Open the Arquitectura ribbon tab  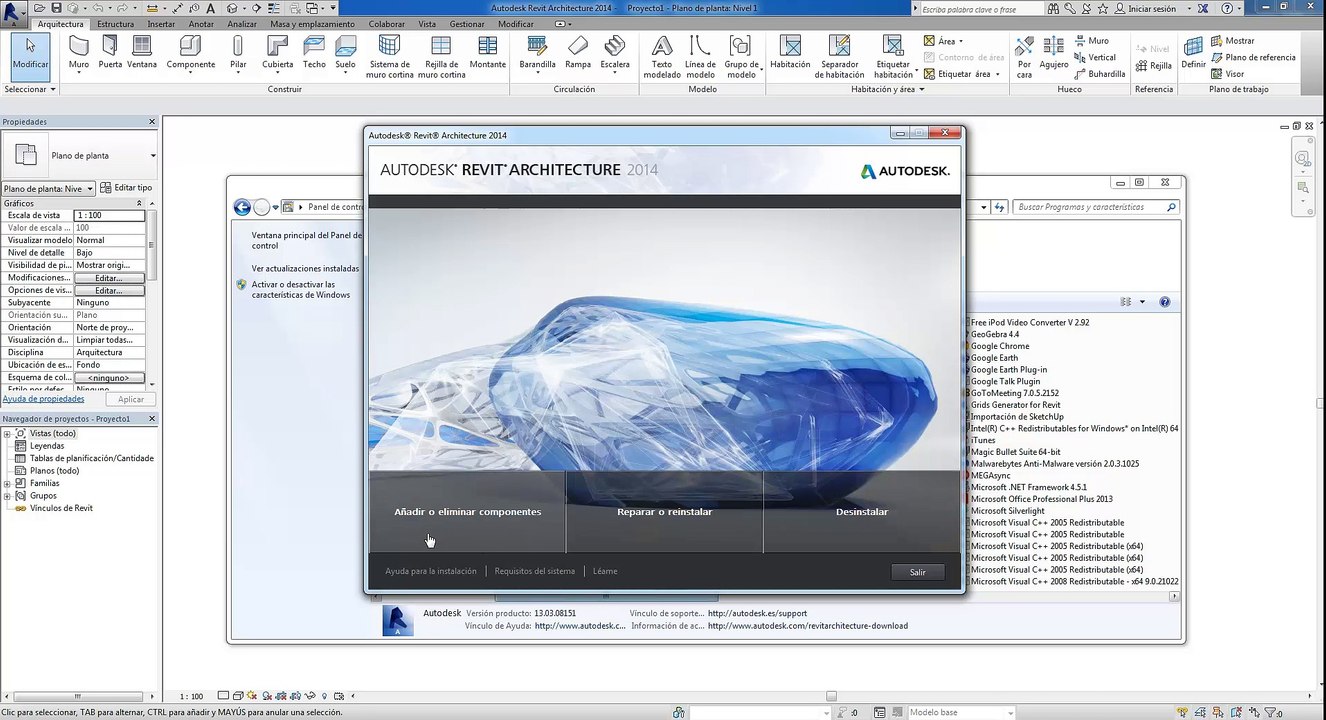[x=61, y=24]
